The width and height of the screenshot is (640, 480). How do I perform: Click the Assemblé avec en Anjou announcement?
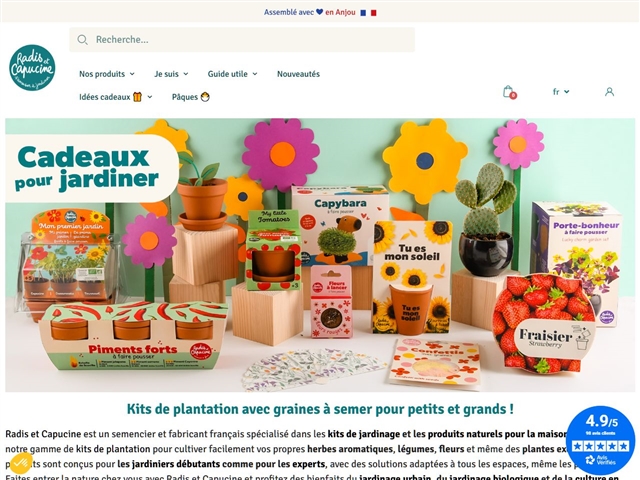[320, 12]
